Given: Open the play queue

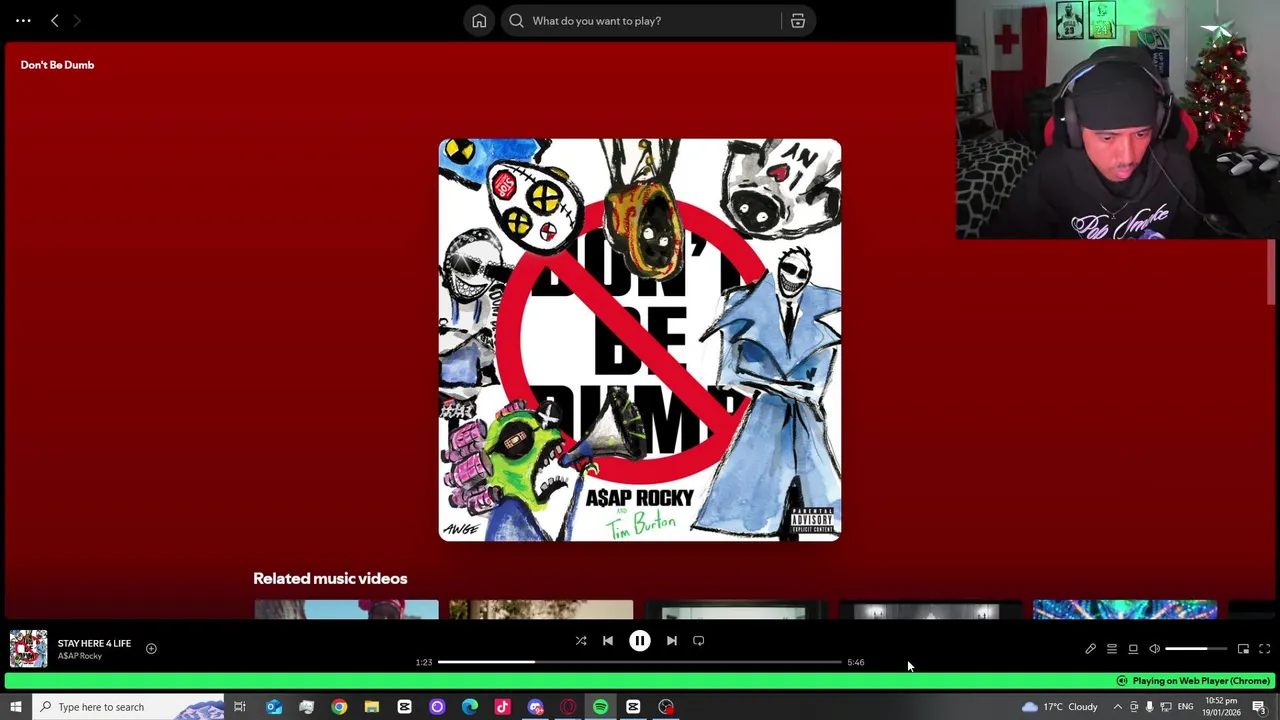Looking at the screenshot, I should [x=1112, y=649].
